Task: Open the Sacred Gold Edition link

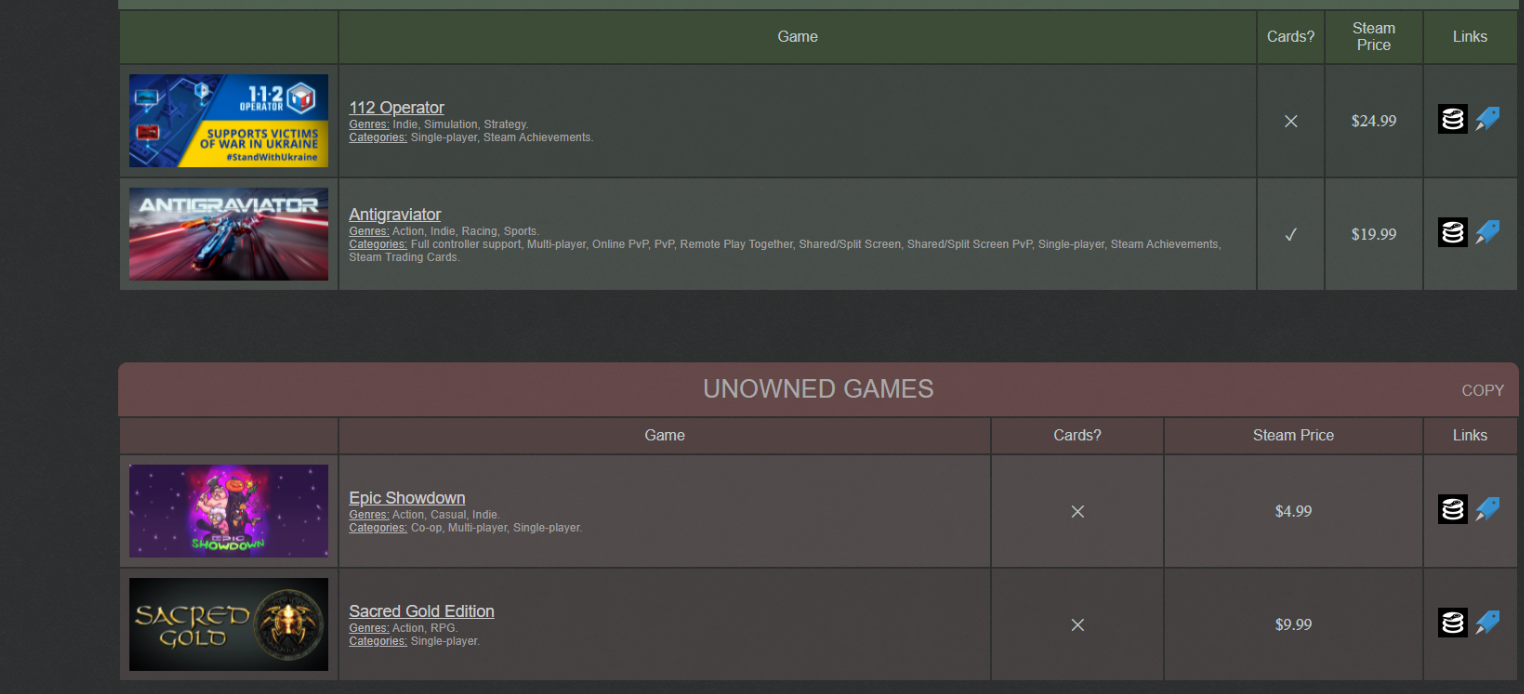Action: (421, 611)
